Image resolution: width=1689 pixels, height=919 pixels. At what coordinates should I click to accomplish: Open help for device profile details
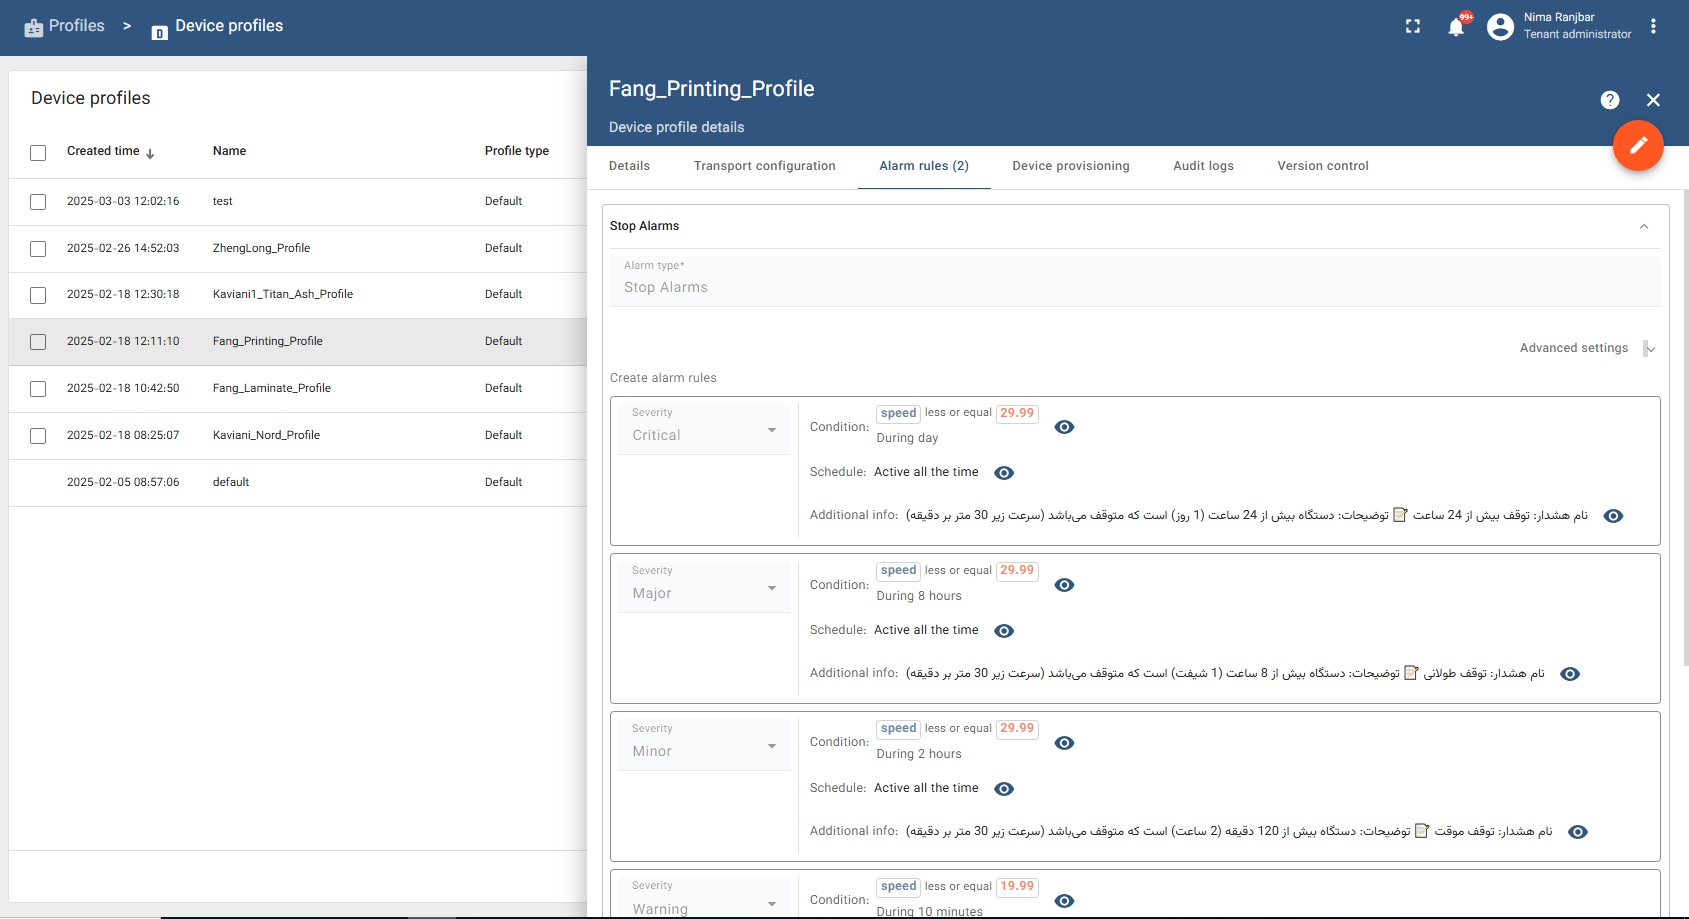point(1609,99)
